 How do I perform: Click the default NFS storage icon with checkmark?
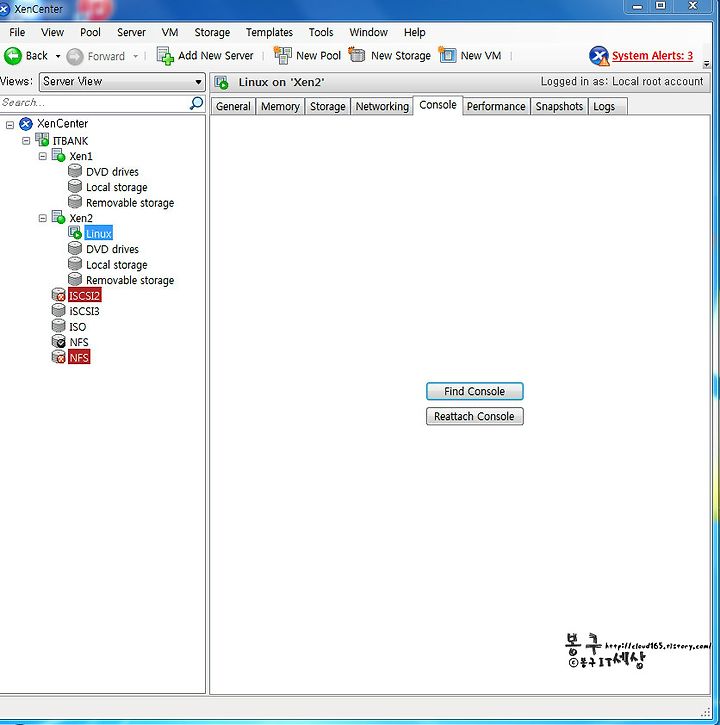pos(59,342)
